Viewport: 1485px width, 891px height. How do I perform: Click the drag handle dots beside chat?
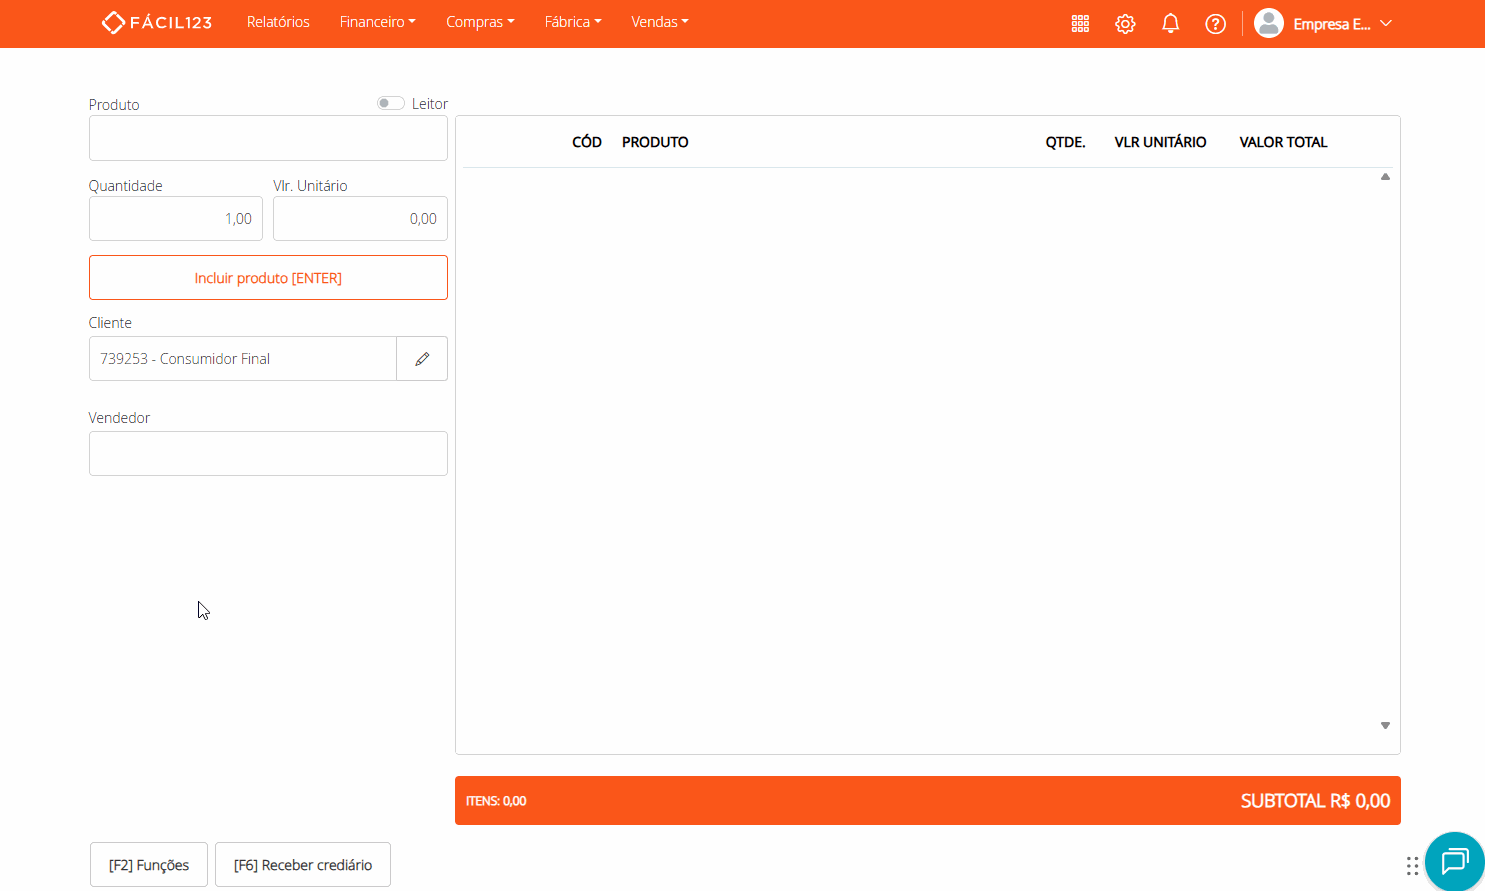click(x=1412, y=866)
